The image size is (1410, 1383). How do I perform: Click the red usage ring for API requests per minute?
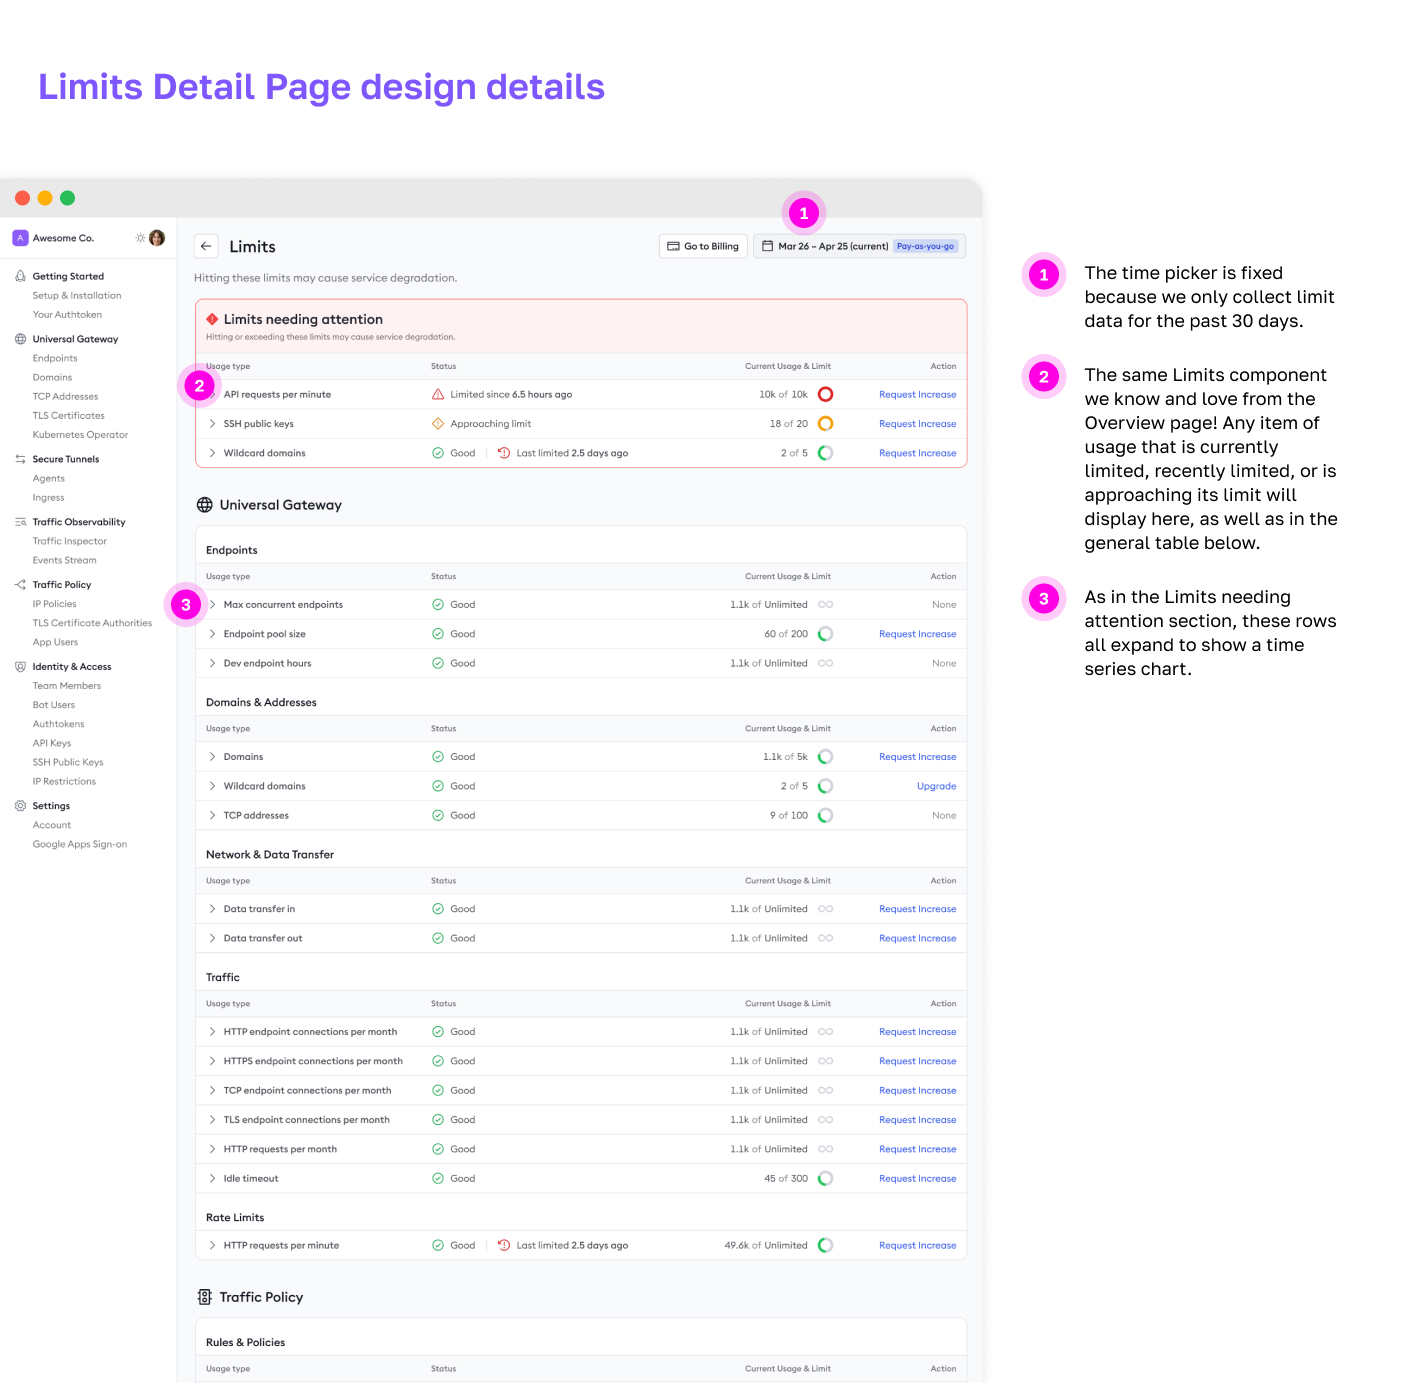point(826,394)
